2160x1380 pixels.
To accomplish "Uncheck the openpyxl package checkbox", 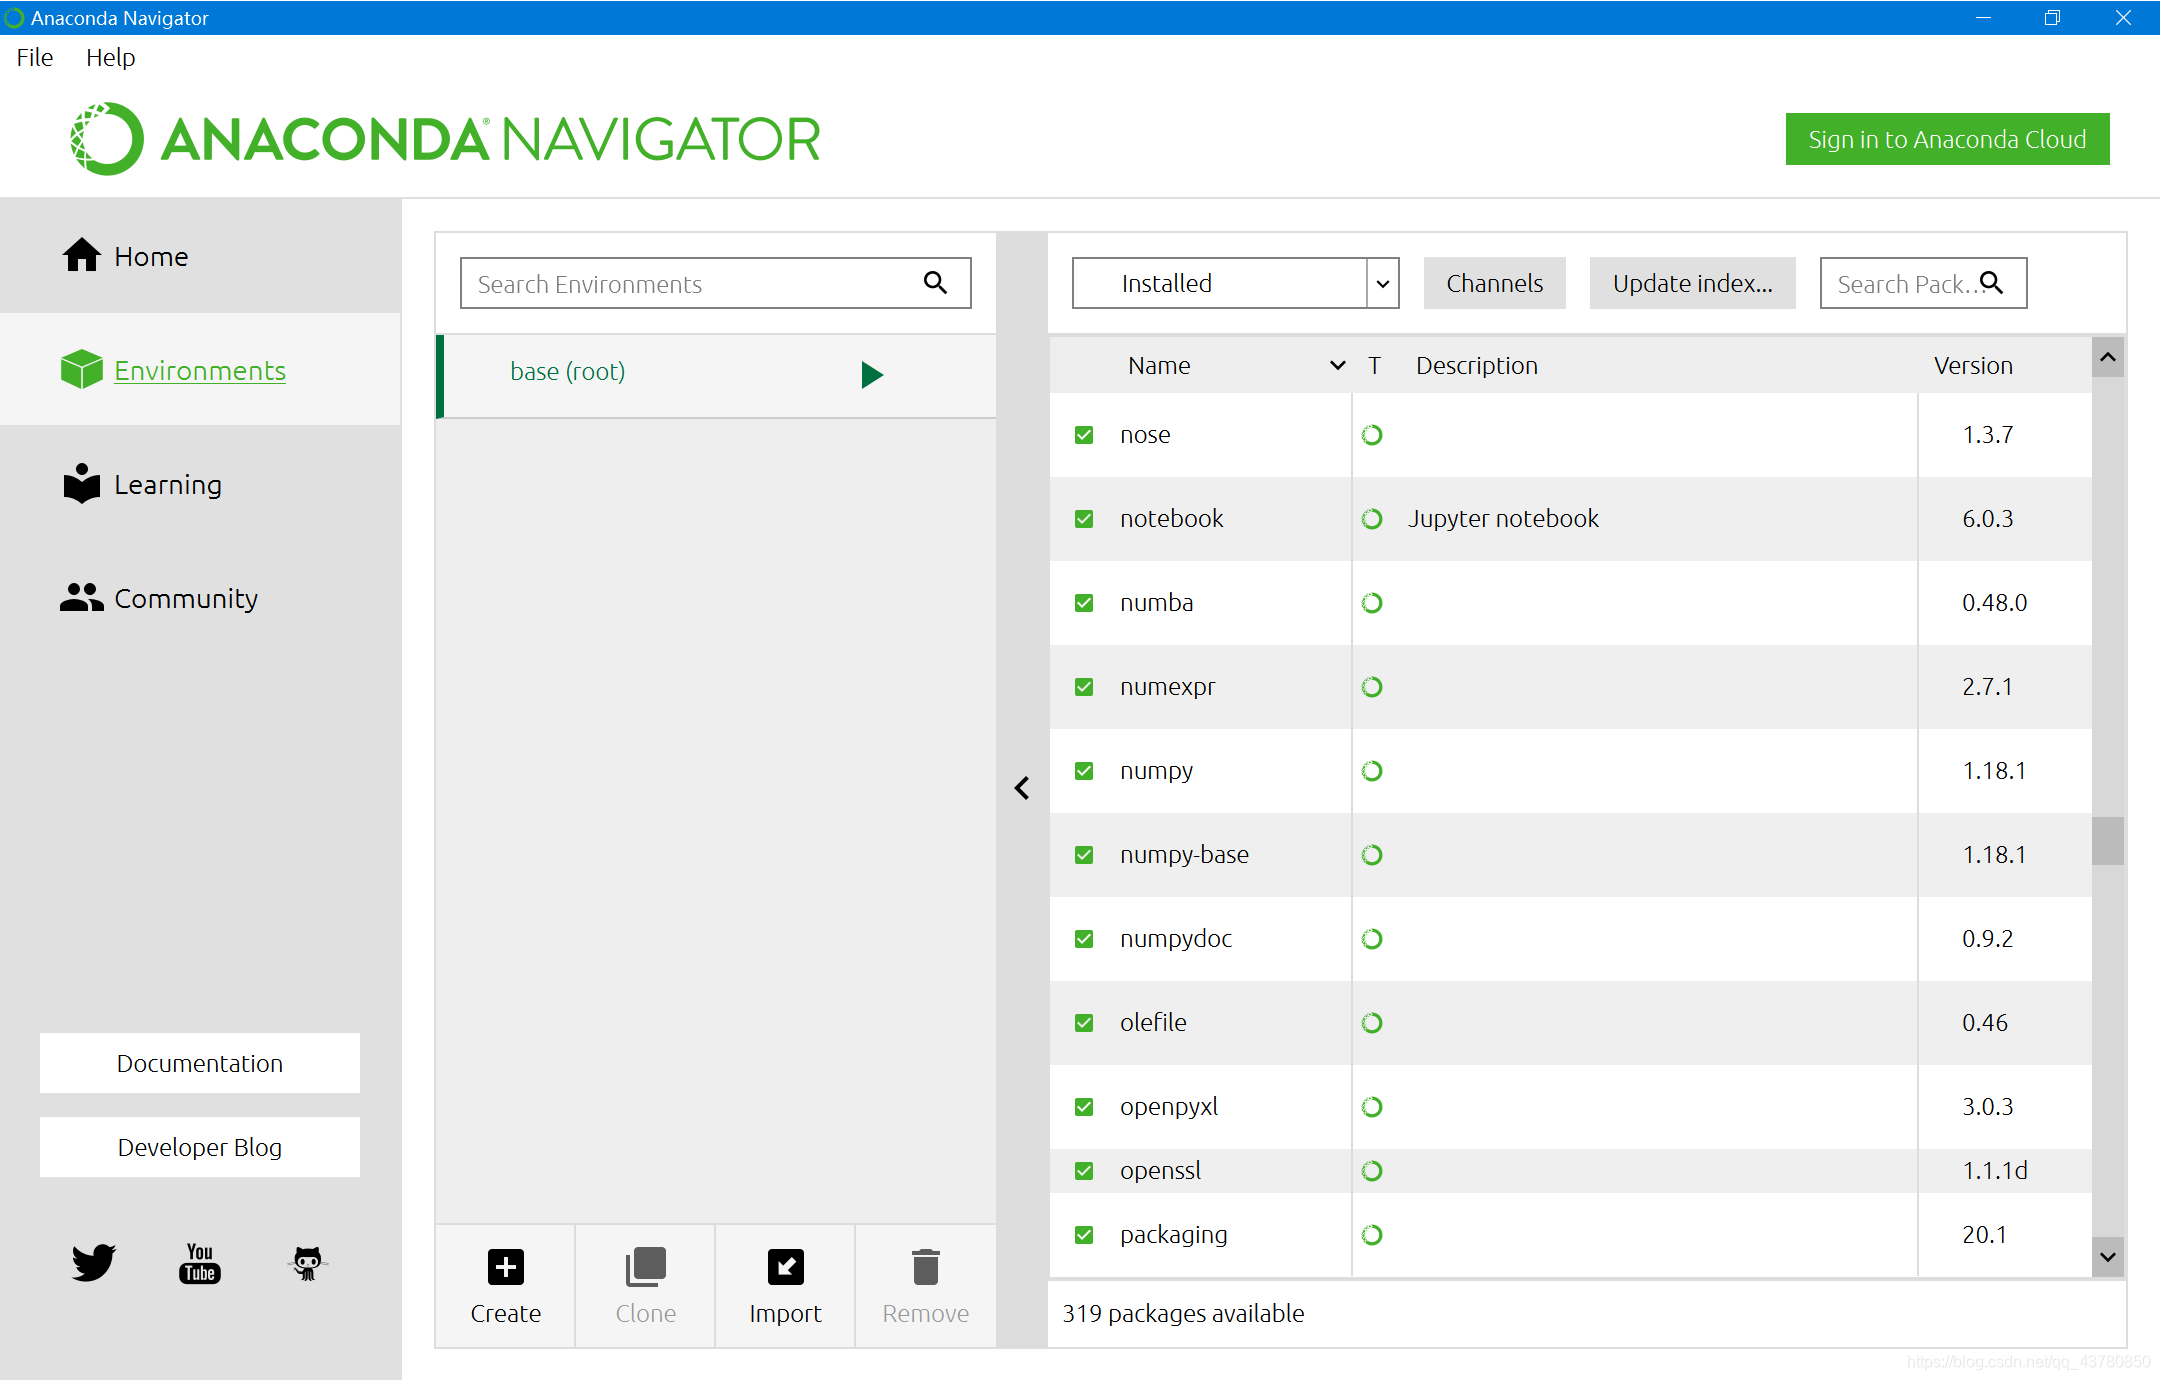I will [1084, 1107].
